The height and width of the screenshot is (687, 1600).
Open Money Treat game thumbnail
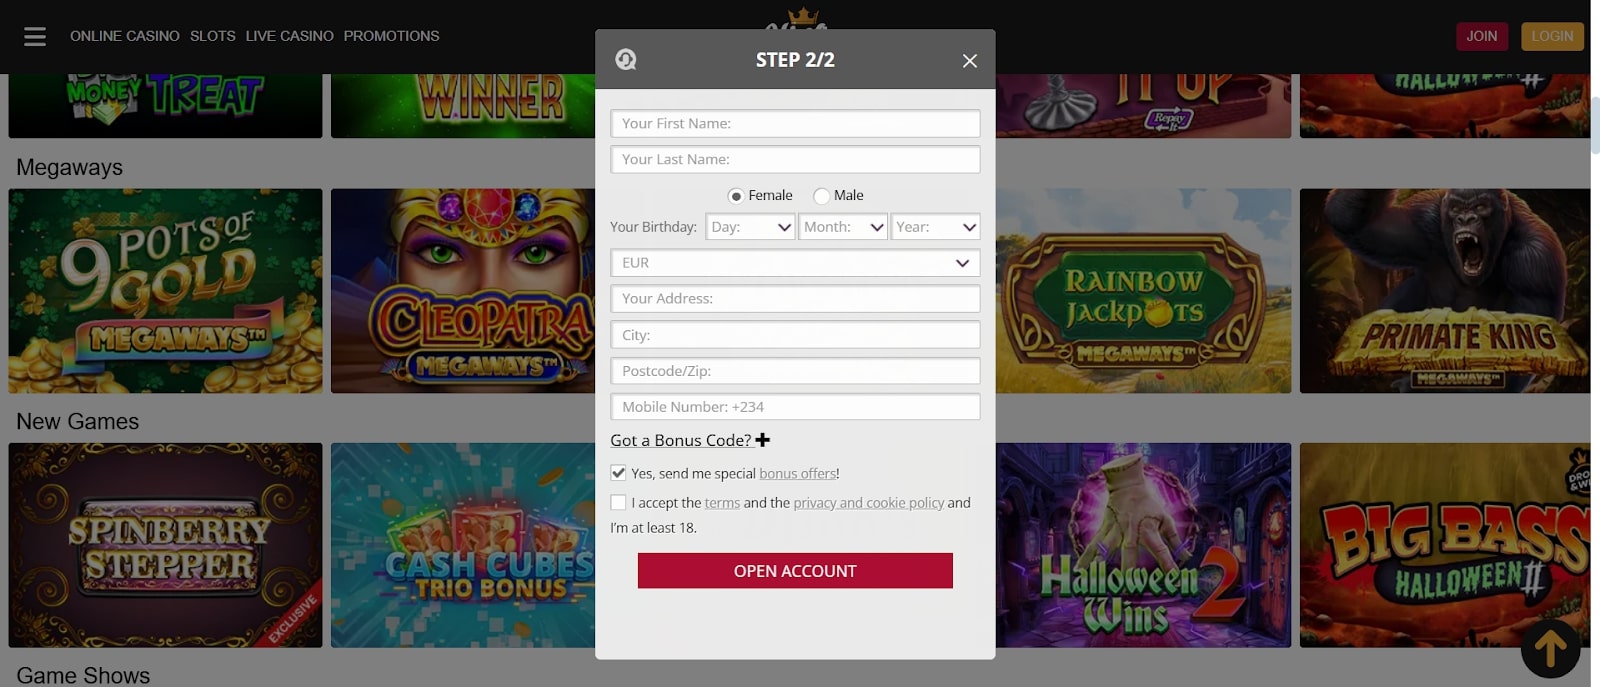pyautogui.click(x=165, y=106)
